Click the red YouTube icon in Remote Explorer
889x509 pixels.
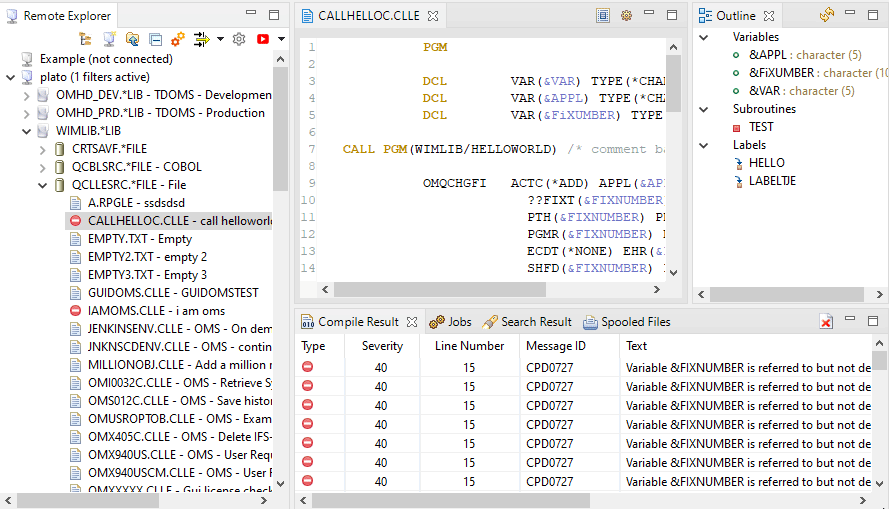pyautogui.click(x=263, y=39)
